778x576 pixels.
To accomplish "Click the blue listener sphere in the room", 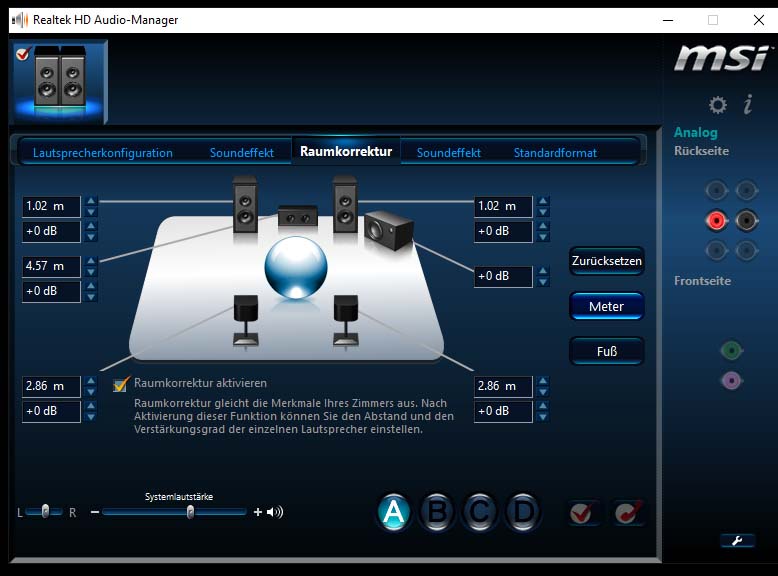I will tap(296, 267).
